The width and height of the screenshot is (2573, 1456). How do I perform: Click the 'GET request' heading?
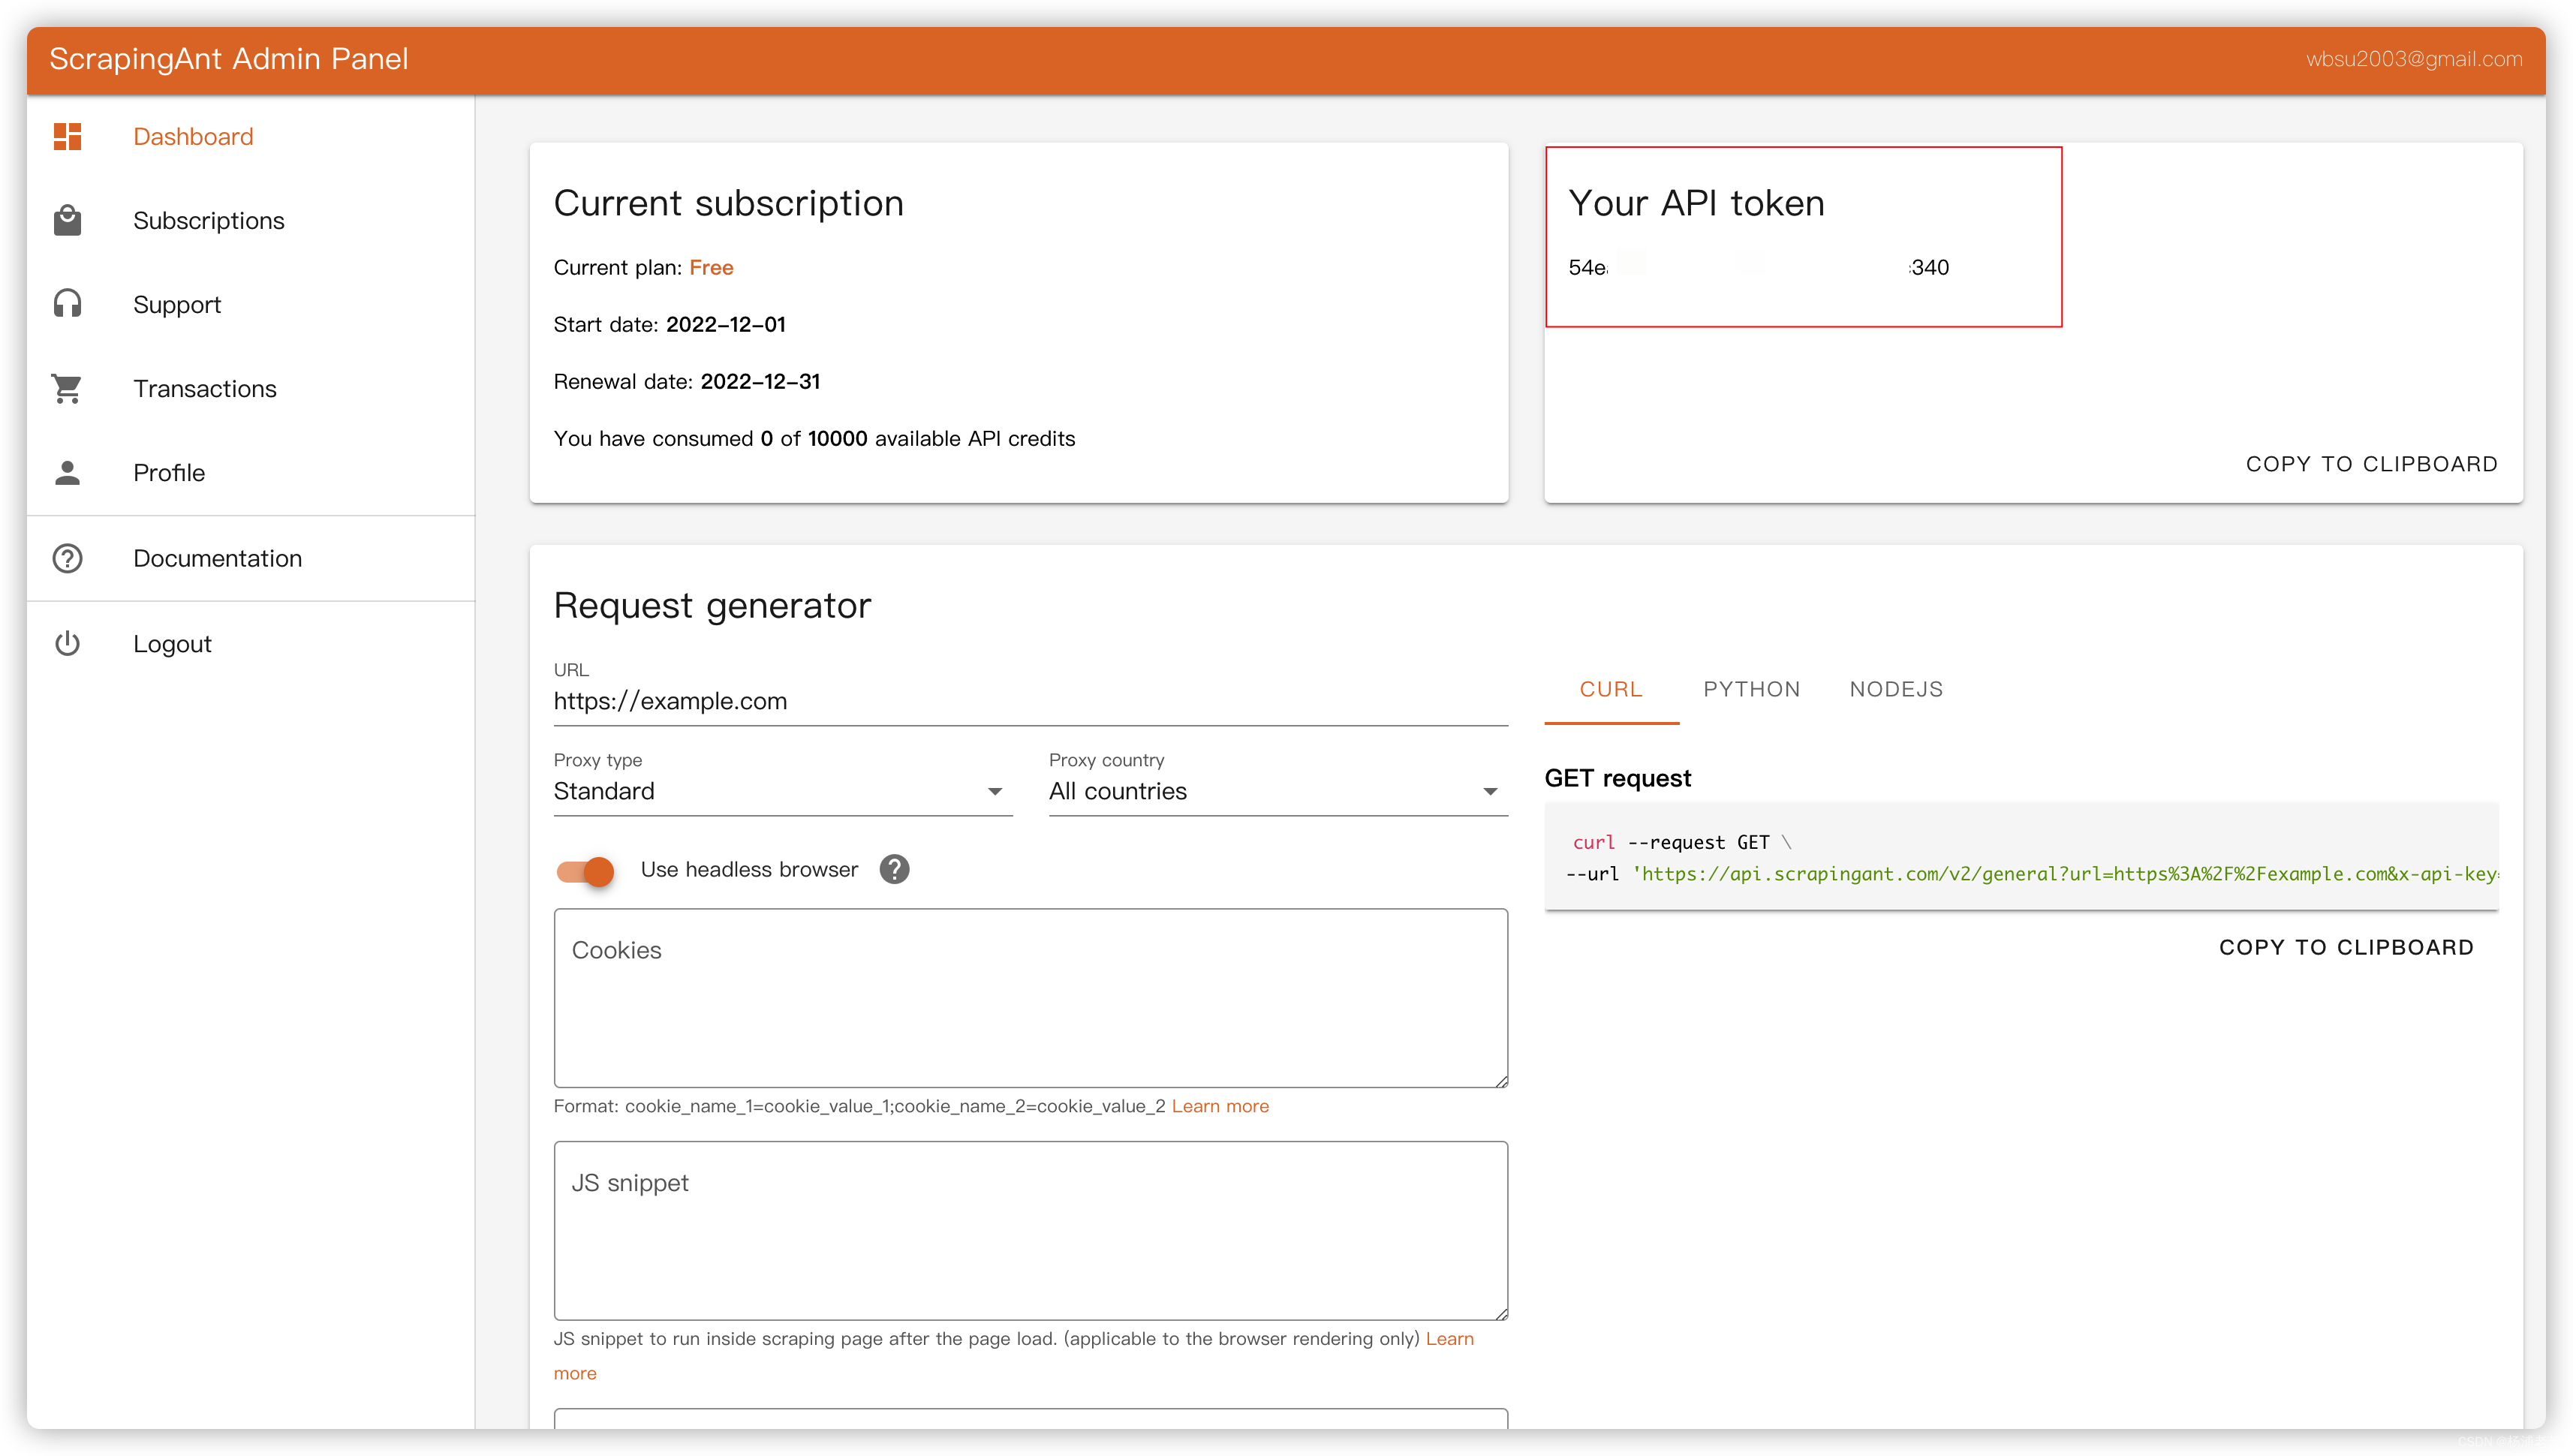[1617, 778]
